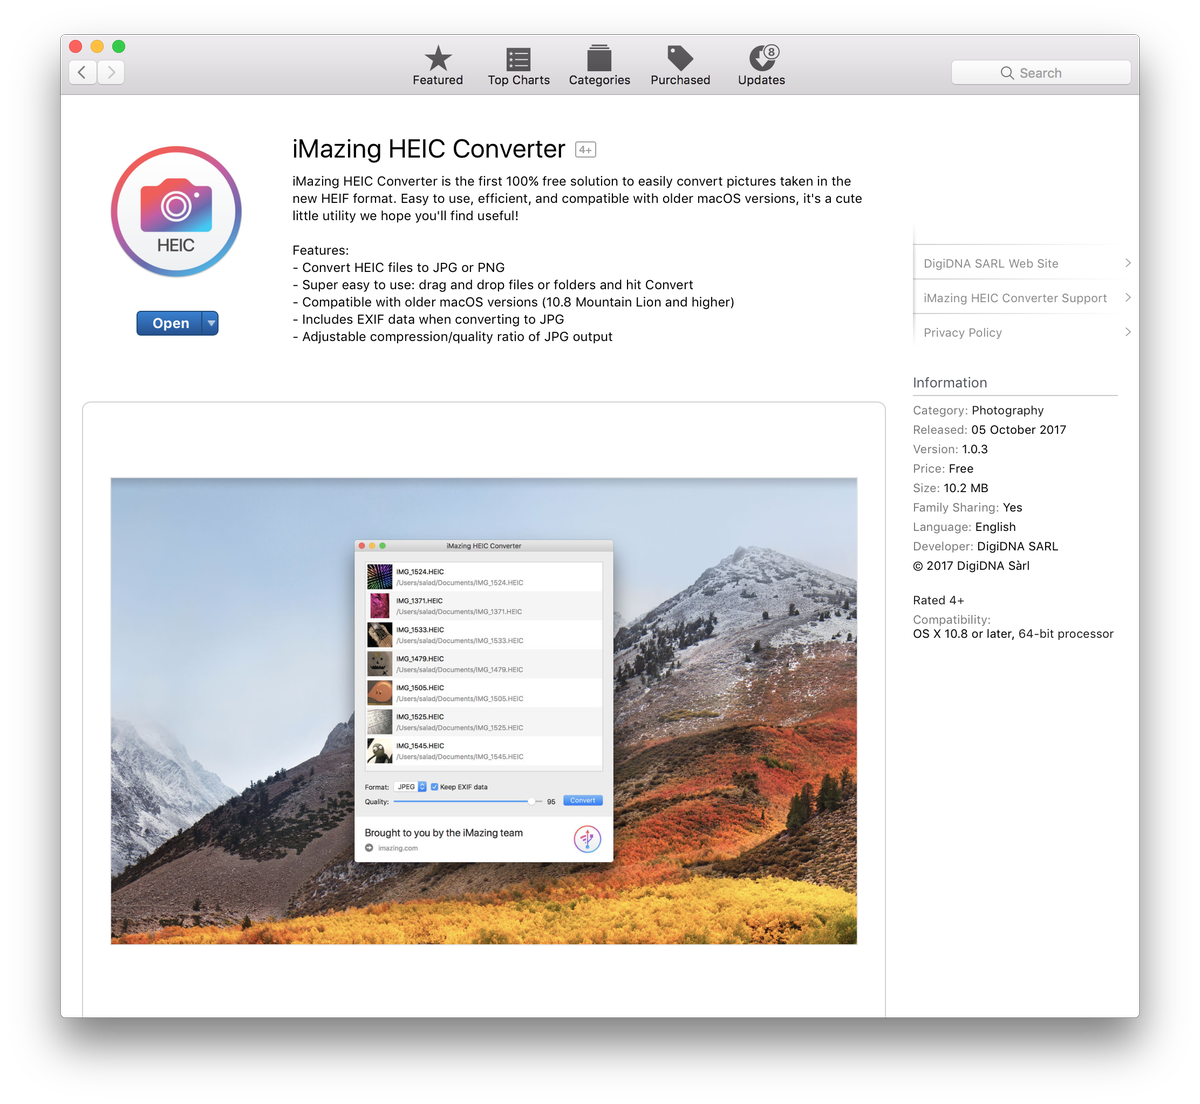The height and width of the screenshot is (1104, 1200).
Task: Open Updates with badge 8
Action: (x=763, y=57)
